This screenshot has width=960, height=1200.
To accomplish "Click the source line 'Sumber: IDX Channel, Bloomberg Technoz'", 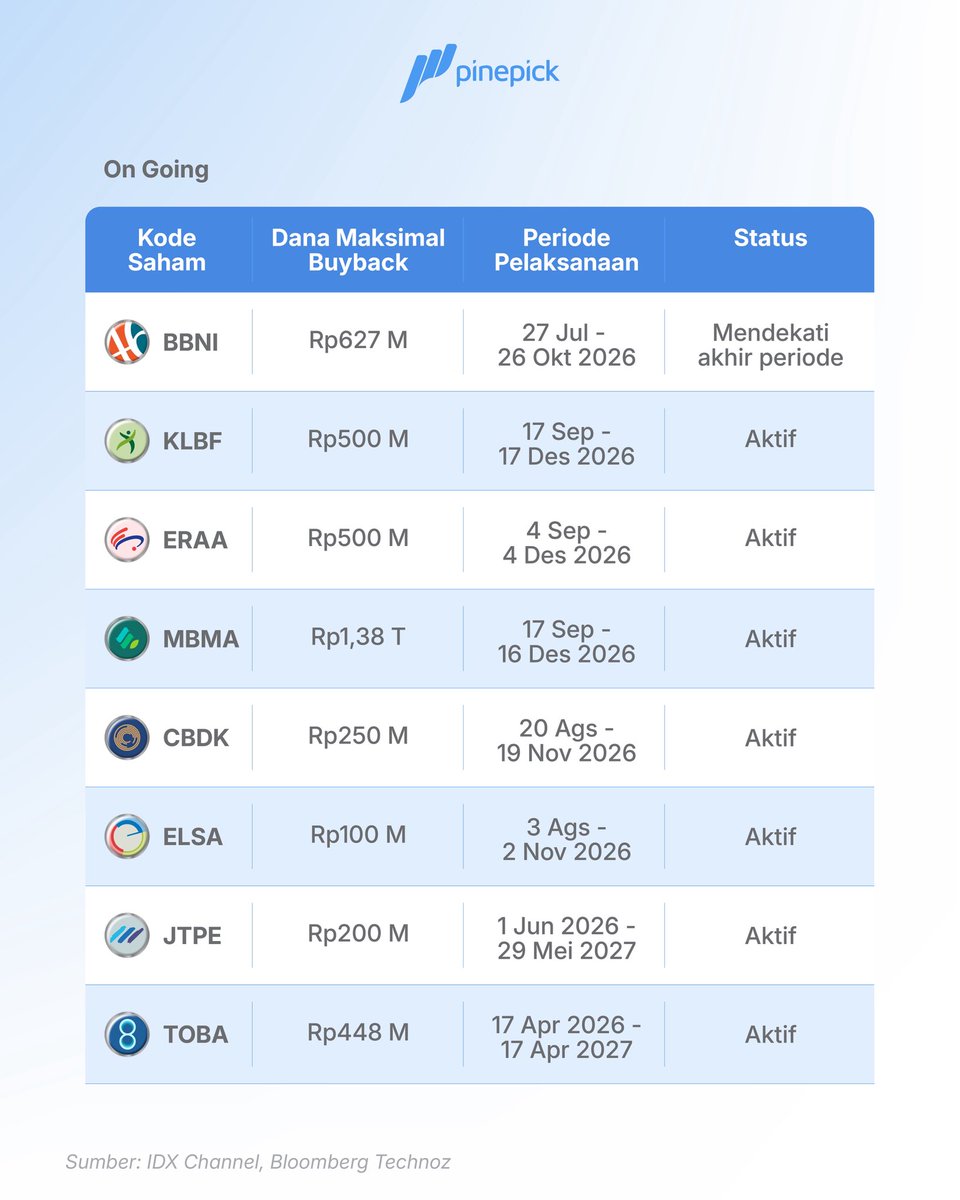I will pyautogui.click(x=258, y=1162).
